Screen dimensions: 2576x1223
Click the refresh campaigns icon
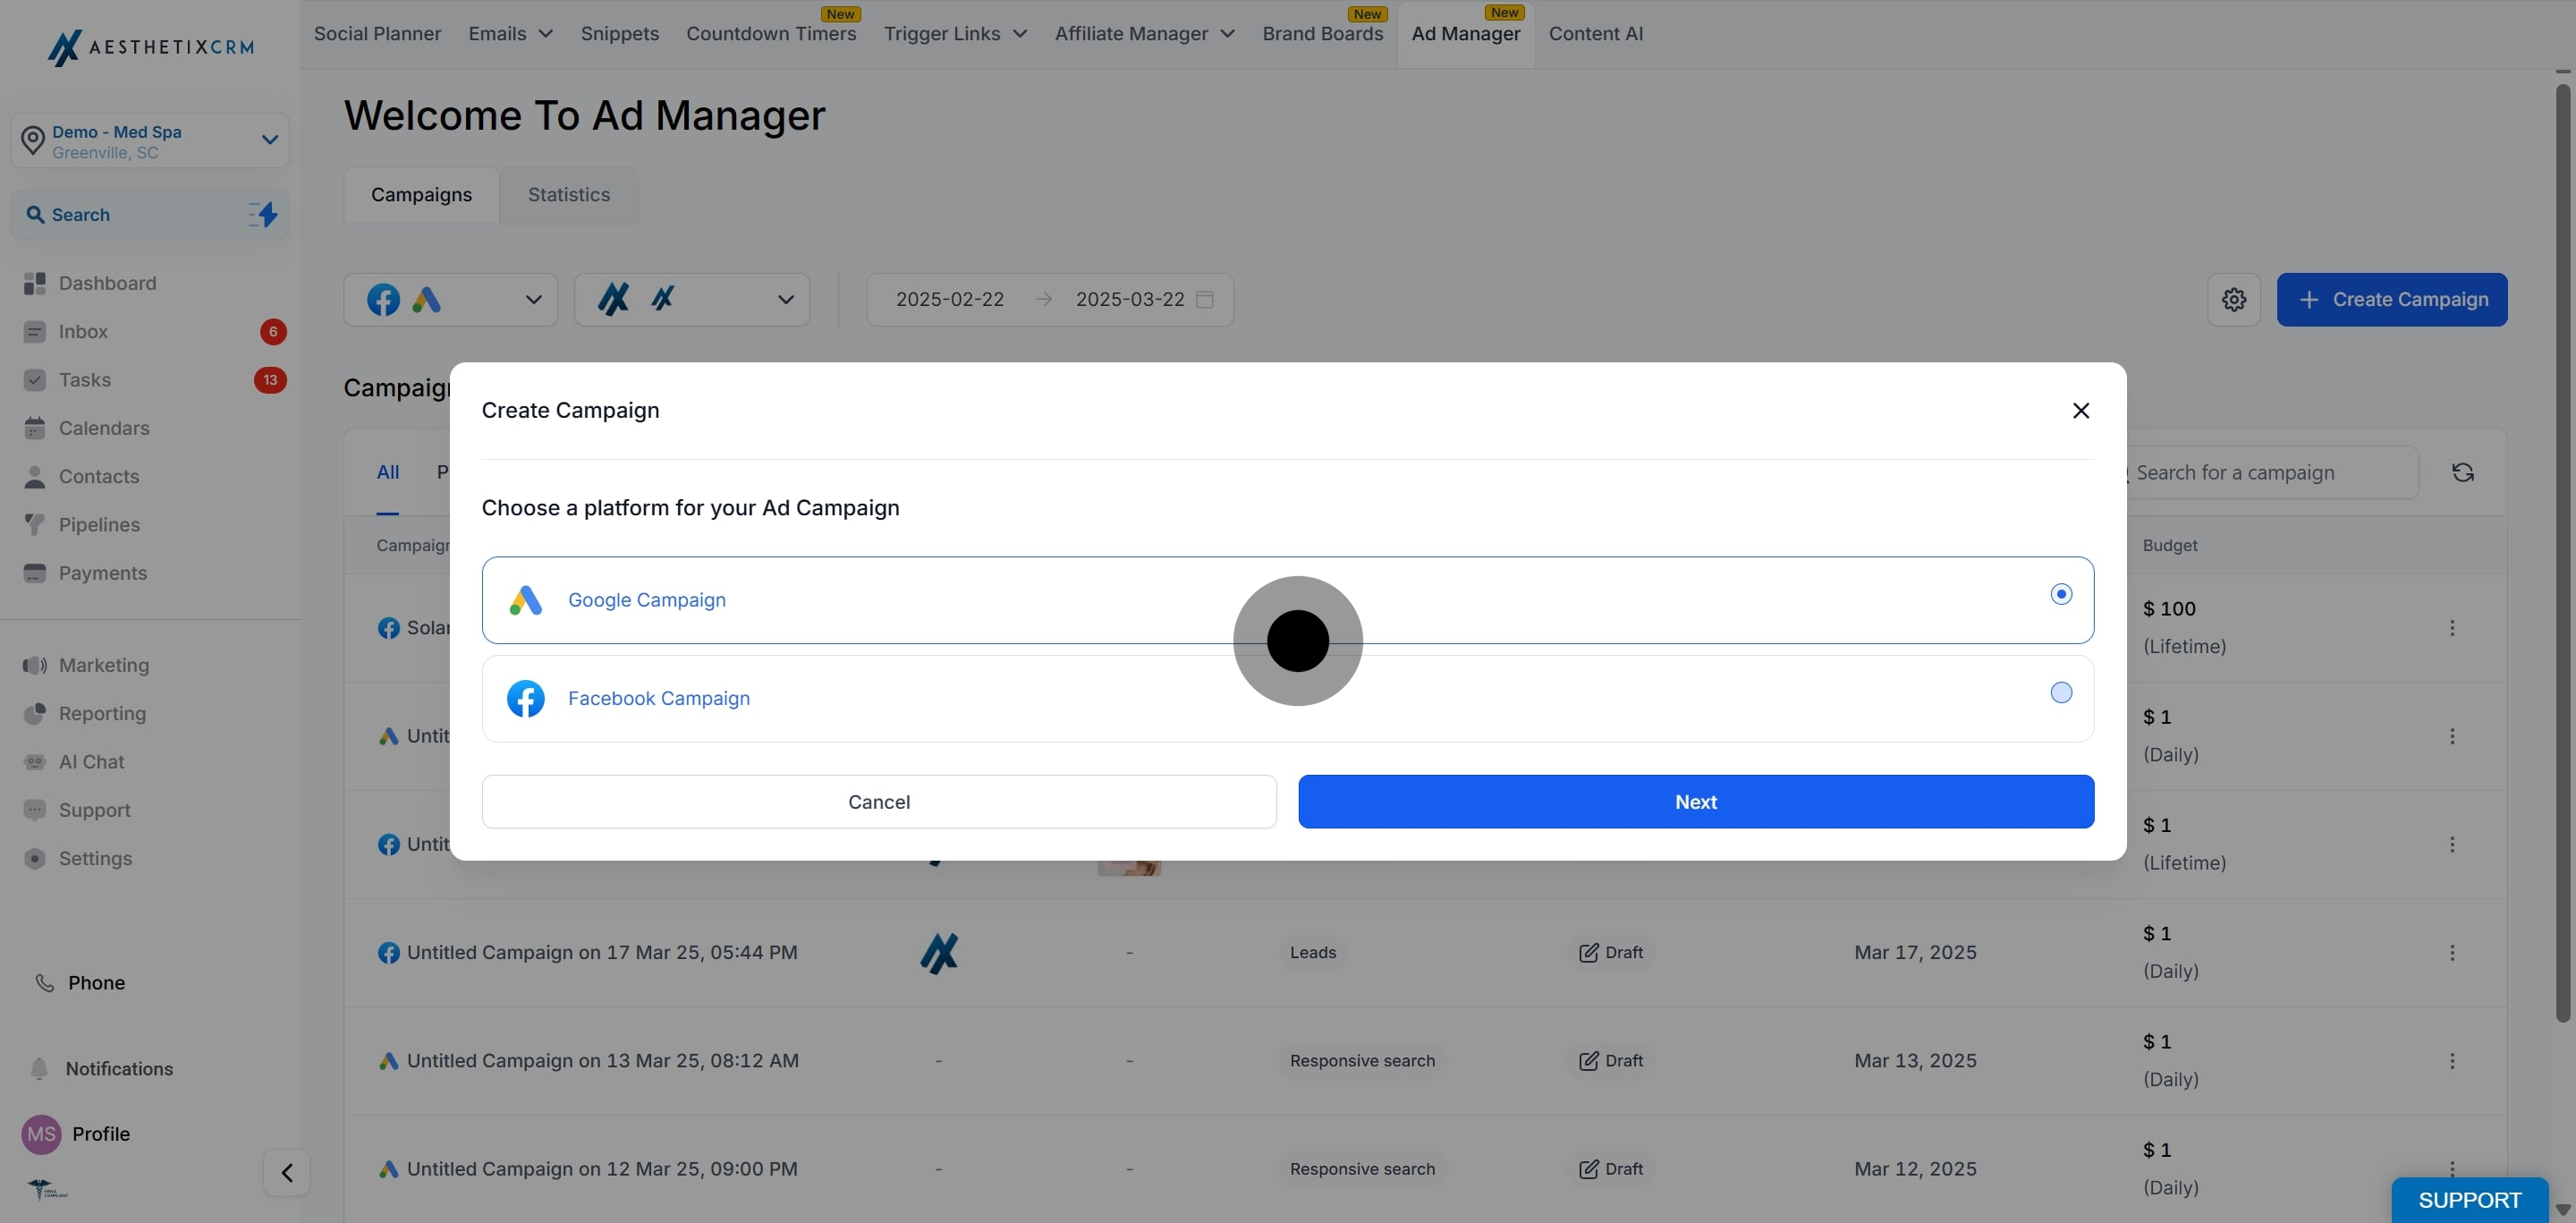pos(2463,473)
